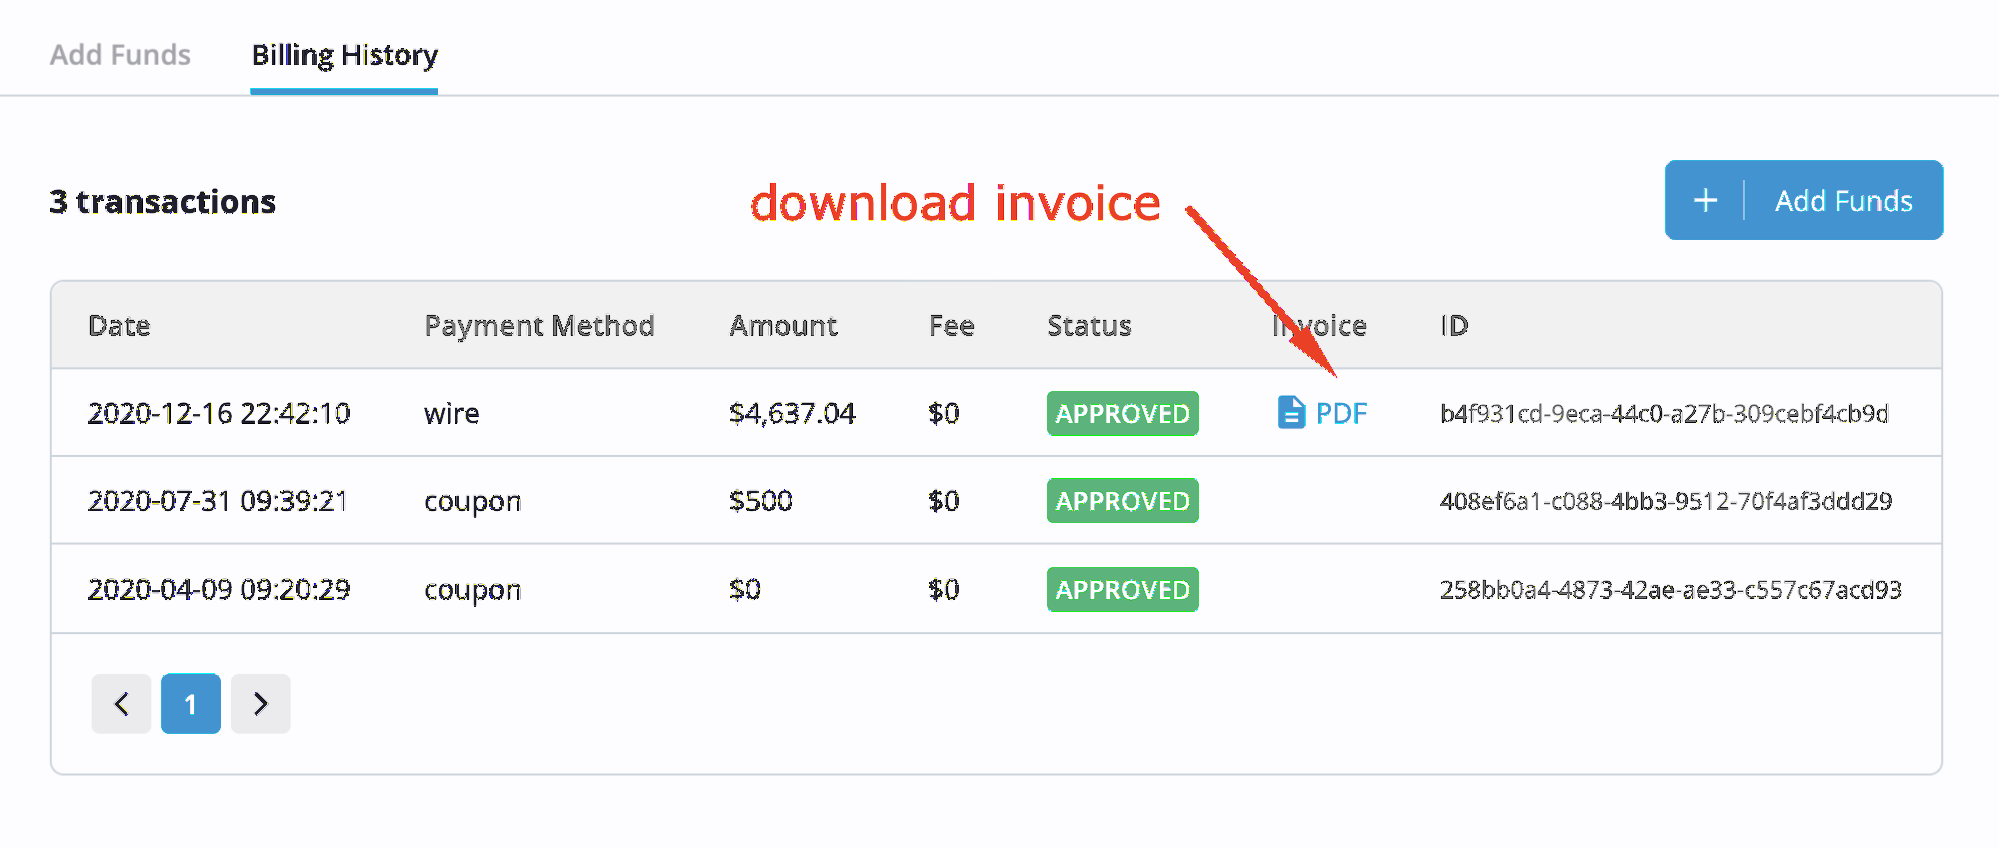
Task: Click the $0 fee in 2020-07-31 row
Action: (943, 501)
